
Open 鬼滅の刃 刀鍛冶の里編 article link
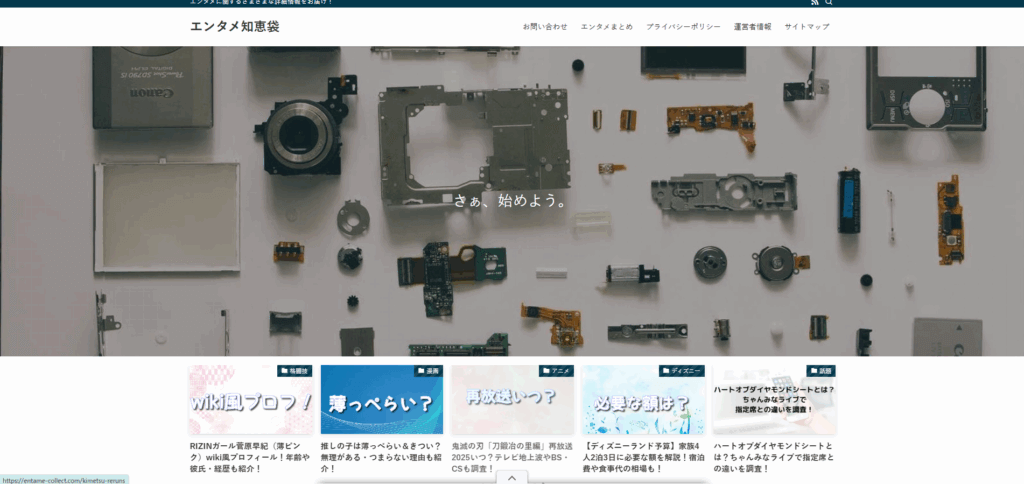511,457
